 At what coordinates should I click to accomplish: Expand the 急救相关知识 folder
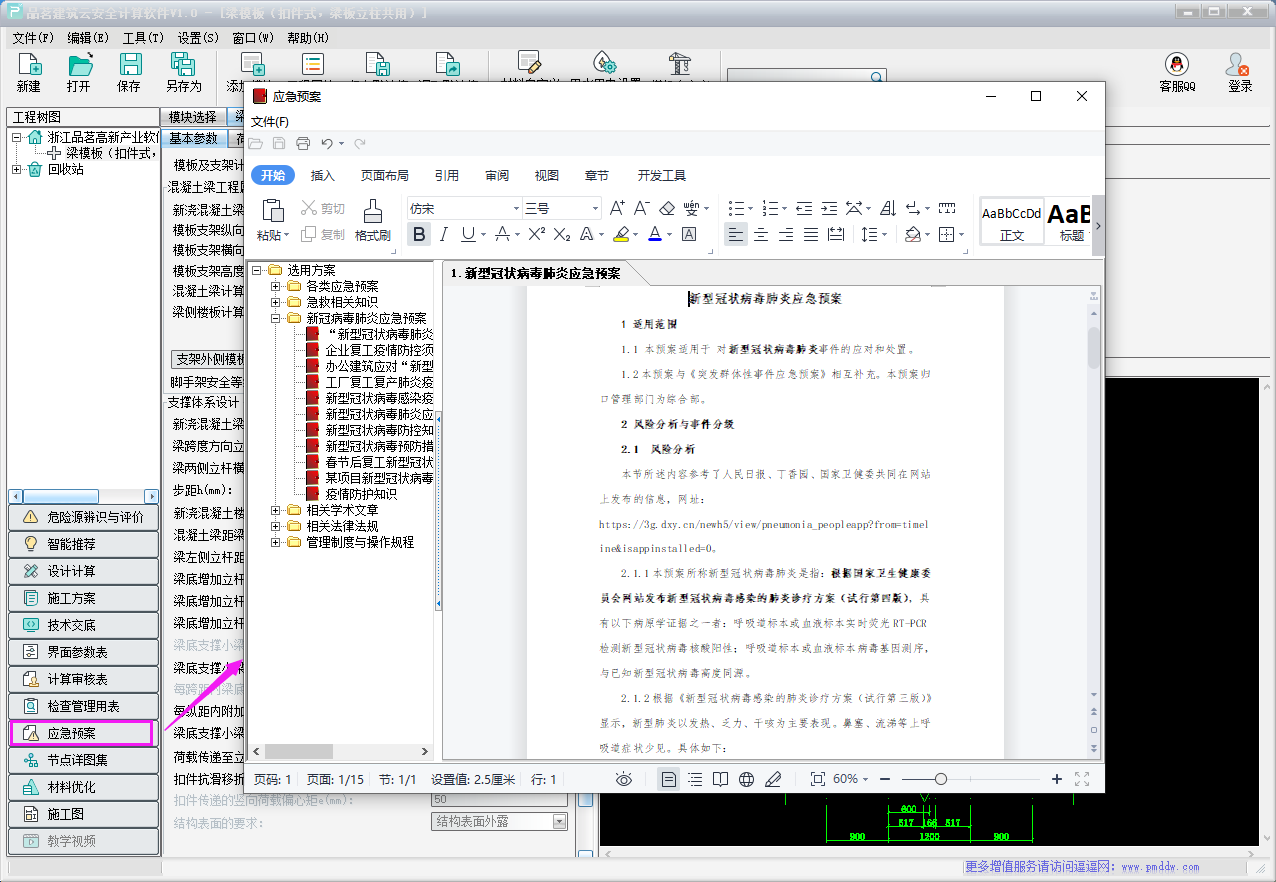[x=276, y=302]
